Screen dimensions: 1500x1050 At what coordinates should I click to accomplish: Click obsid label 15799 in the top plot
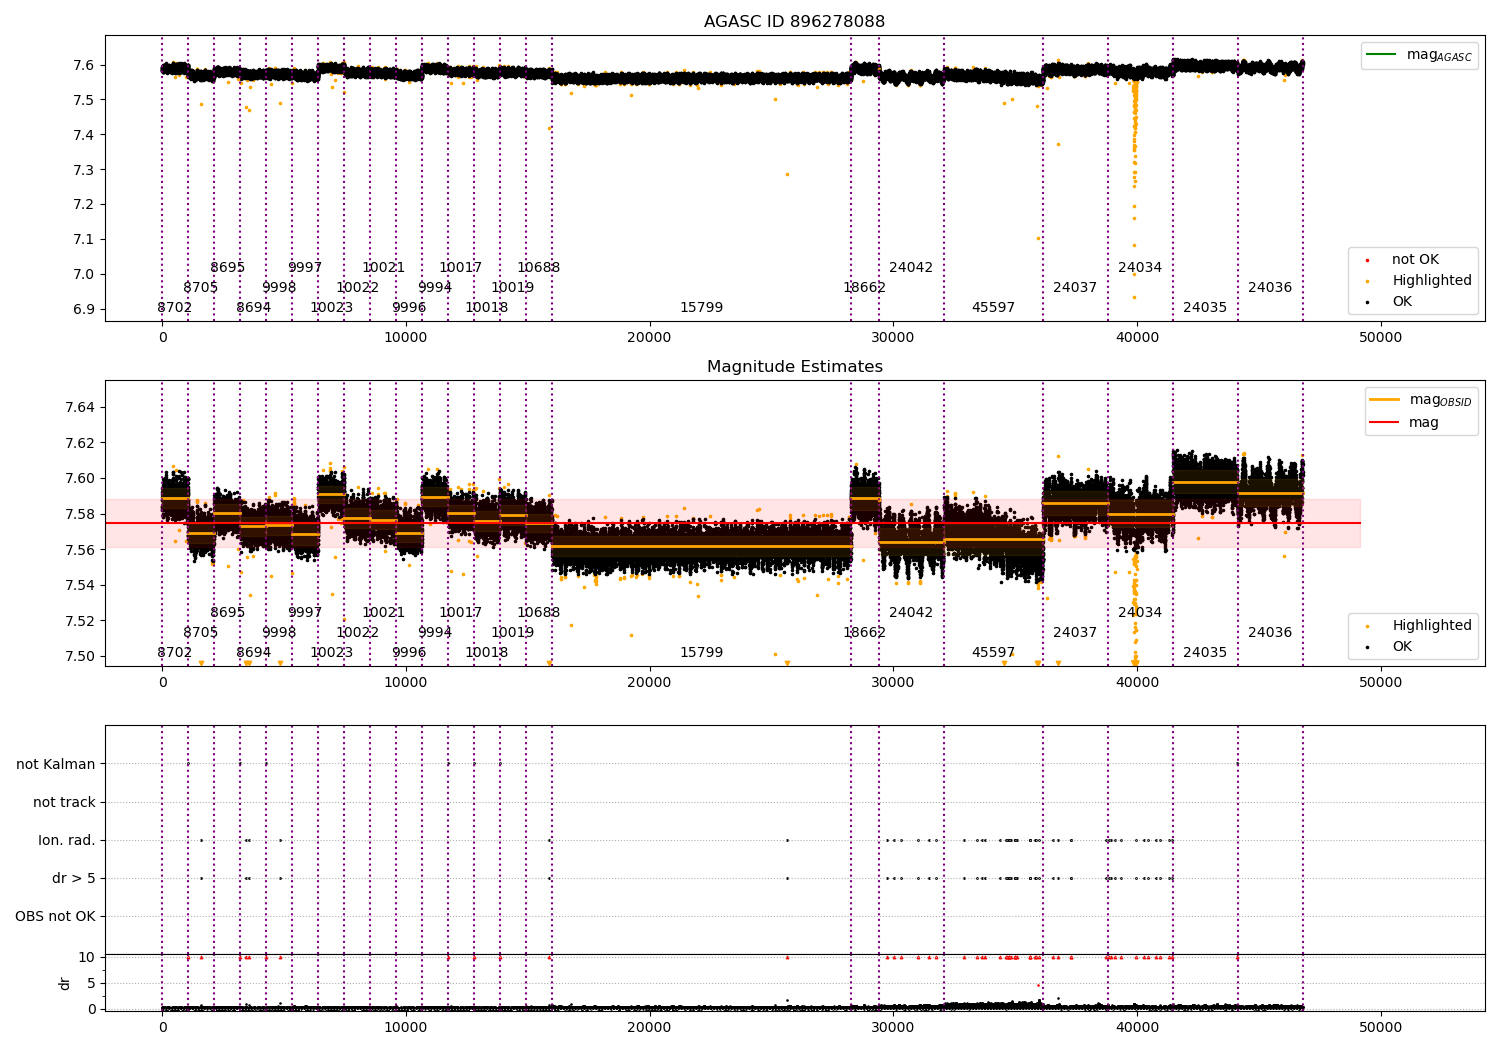pyautogui.click(x=702, y=308)
